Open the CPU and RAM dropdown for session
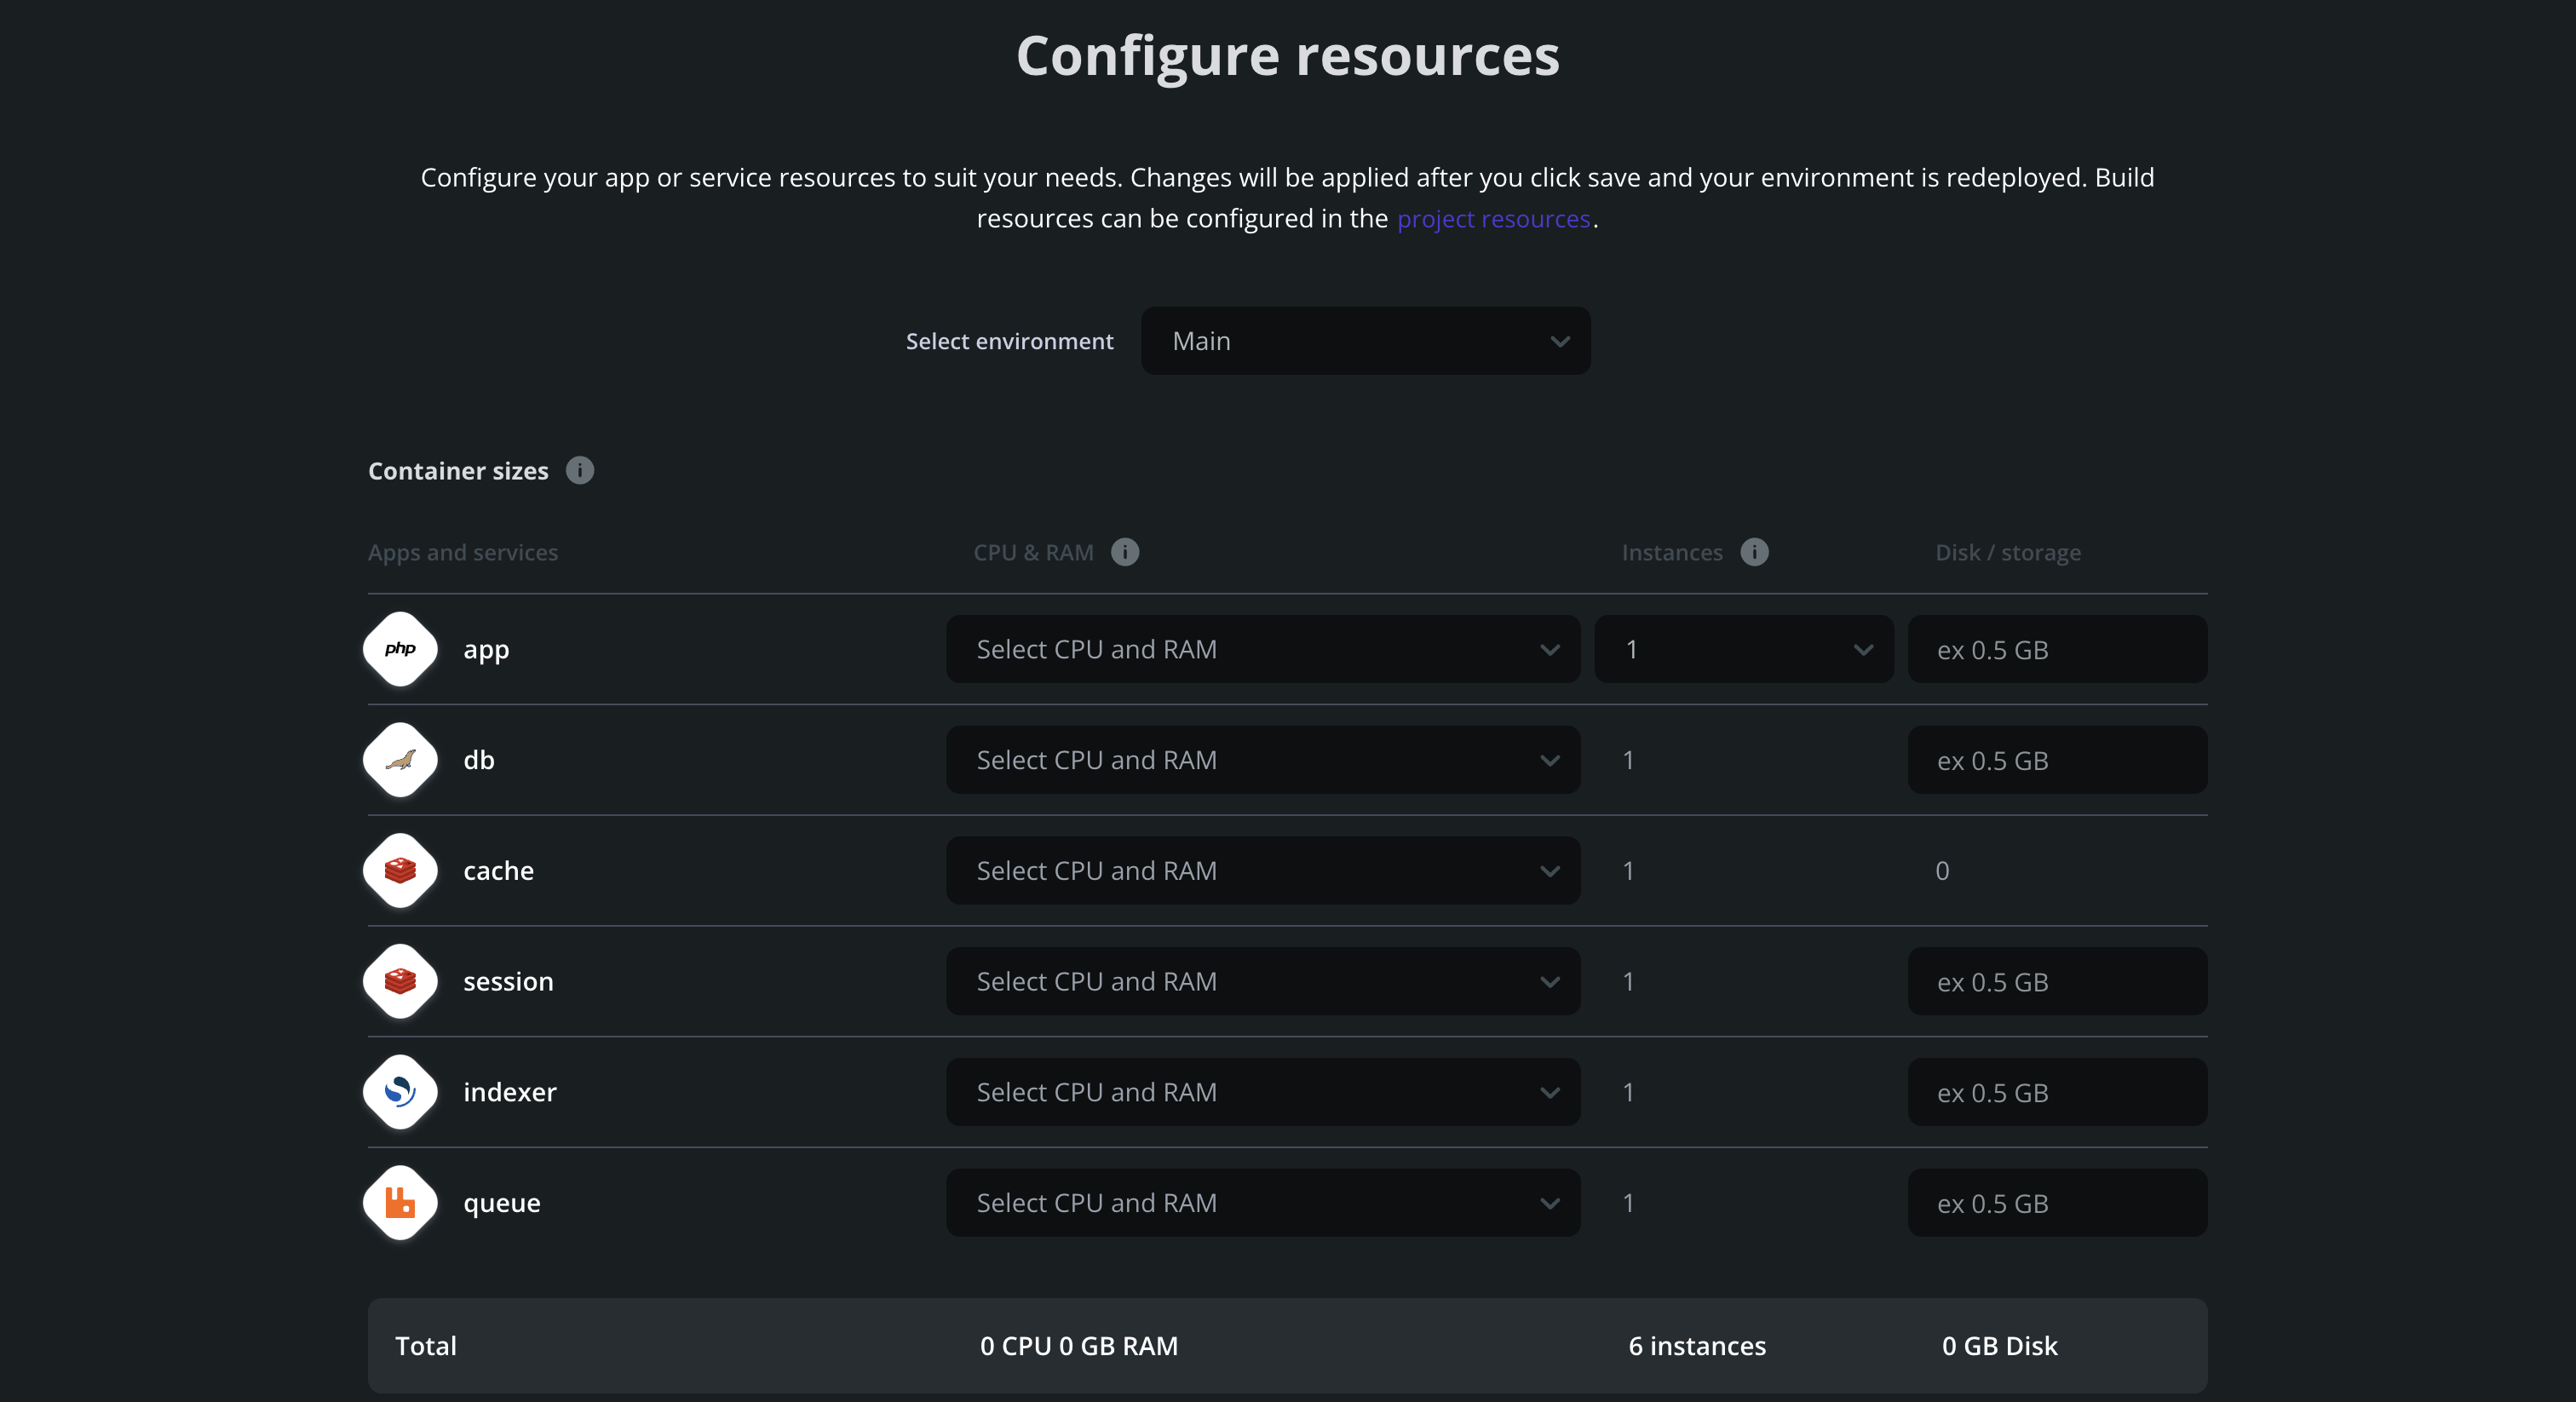The image size is (2576, 1402). click(1263, 981)
